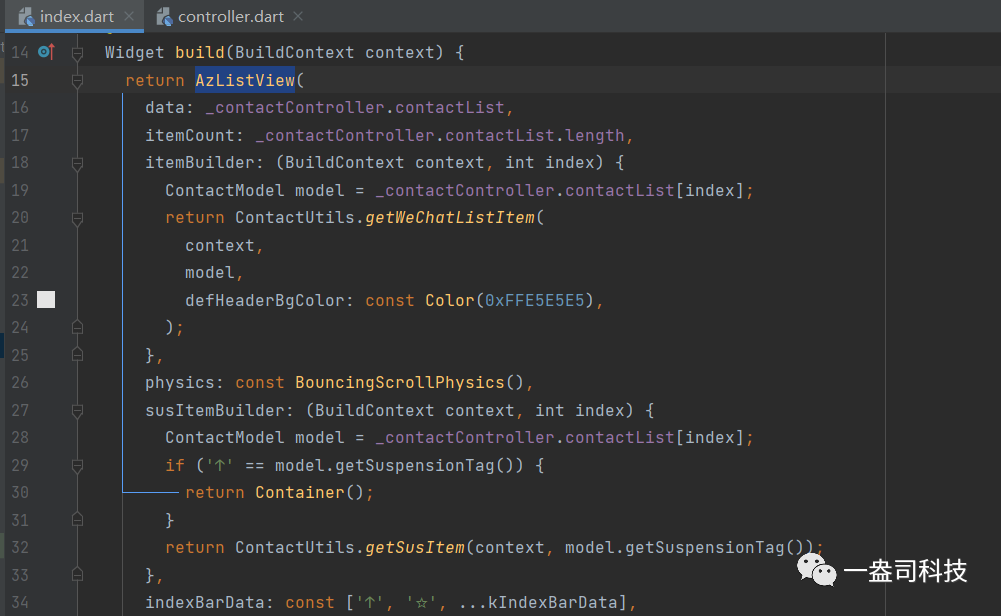Click line number 19 in the gutter
The width and height of the screenshot is (1001, 616).
(20, 190)
